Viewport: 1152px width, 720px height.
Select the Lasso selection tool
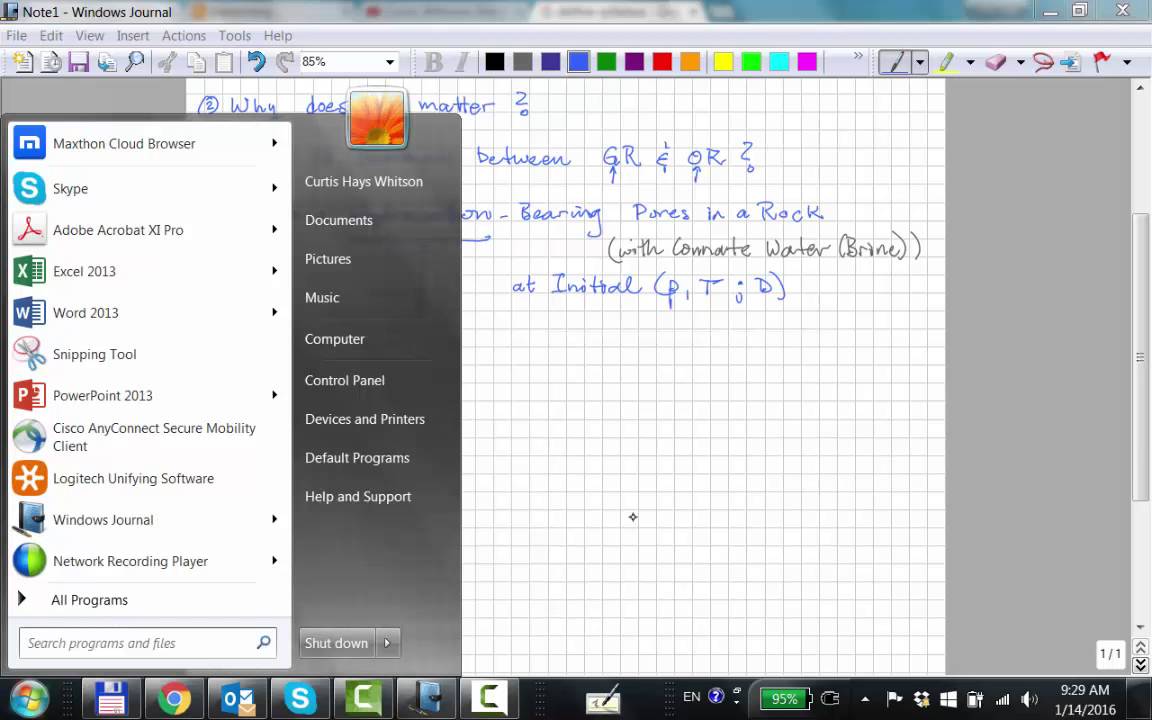1043,62
